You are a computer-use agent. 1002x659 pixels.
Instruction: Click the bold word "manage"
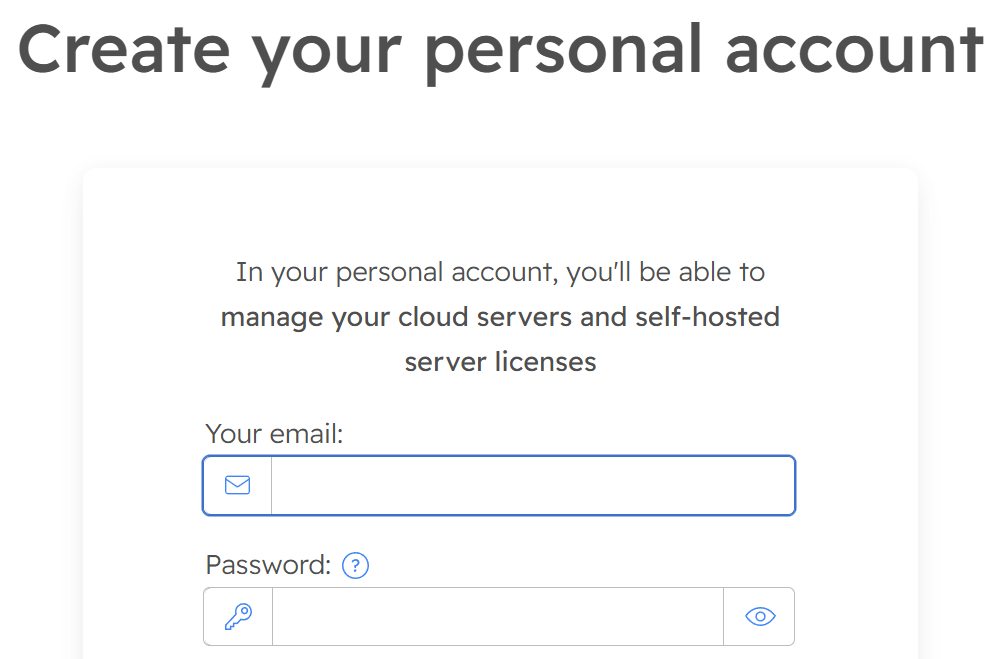[272, 317]
